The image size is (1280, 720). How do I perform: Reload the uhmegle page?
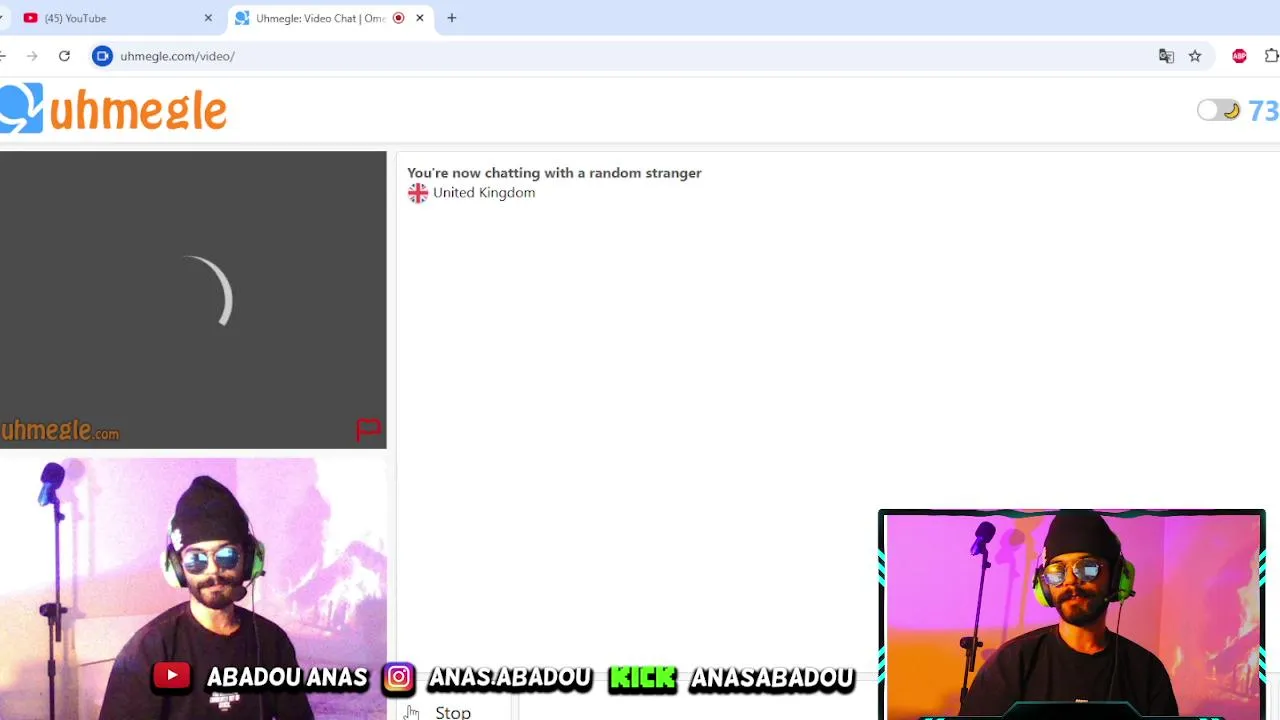click(64, 56)
